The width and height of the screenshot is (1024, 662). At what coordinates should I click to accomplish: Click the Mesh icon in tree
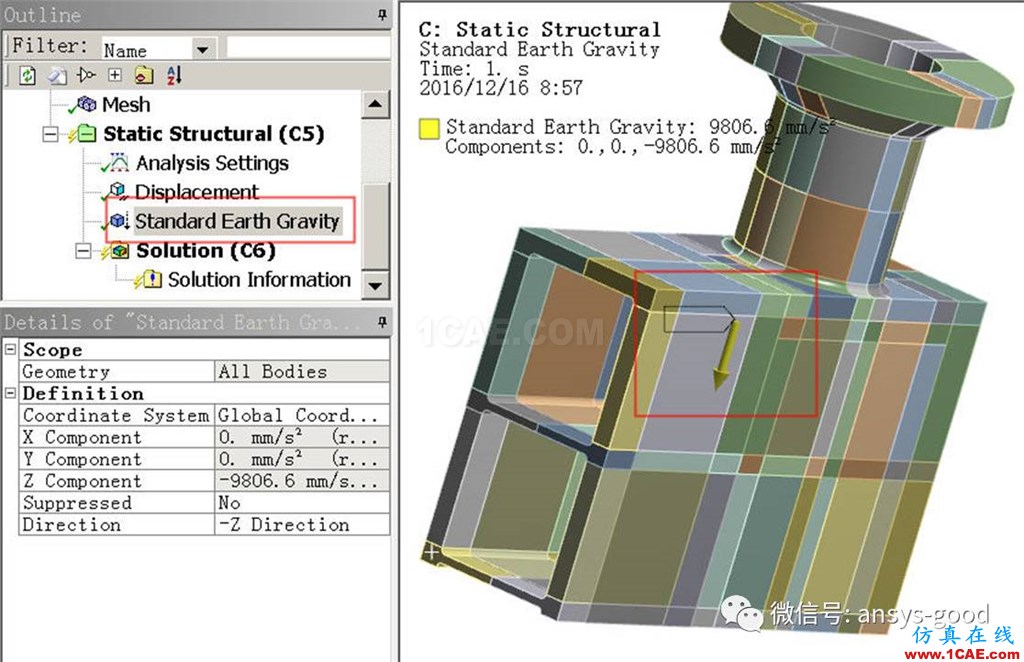coord(86,104)
